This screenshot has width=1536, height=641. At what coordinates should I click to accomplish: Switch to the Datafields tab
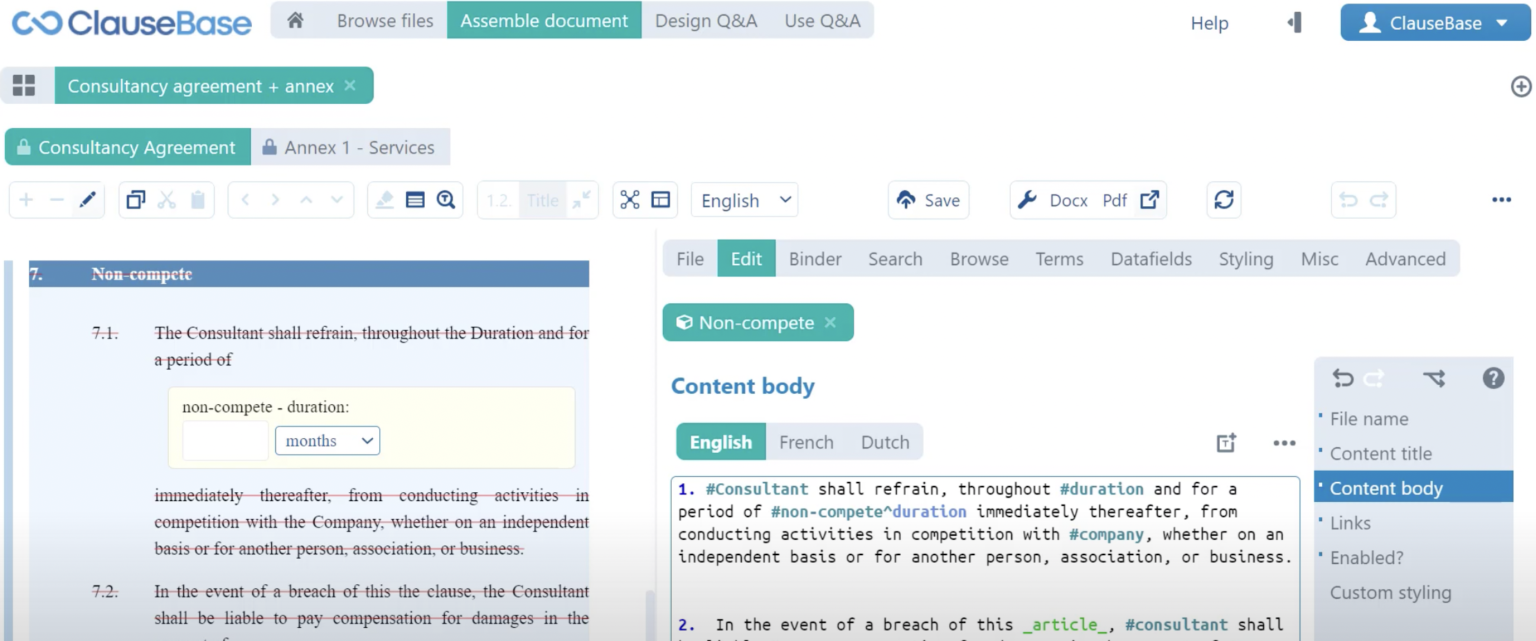pos(1151,259)
